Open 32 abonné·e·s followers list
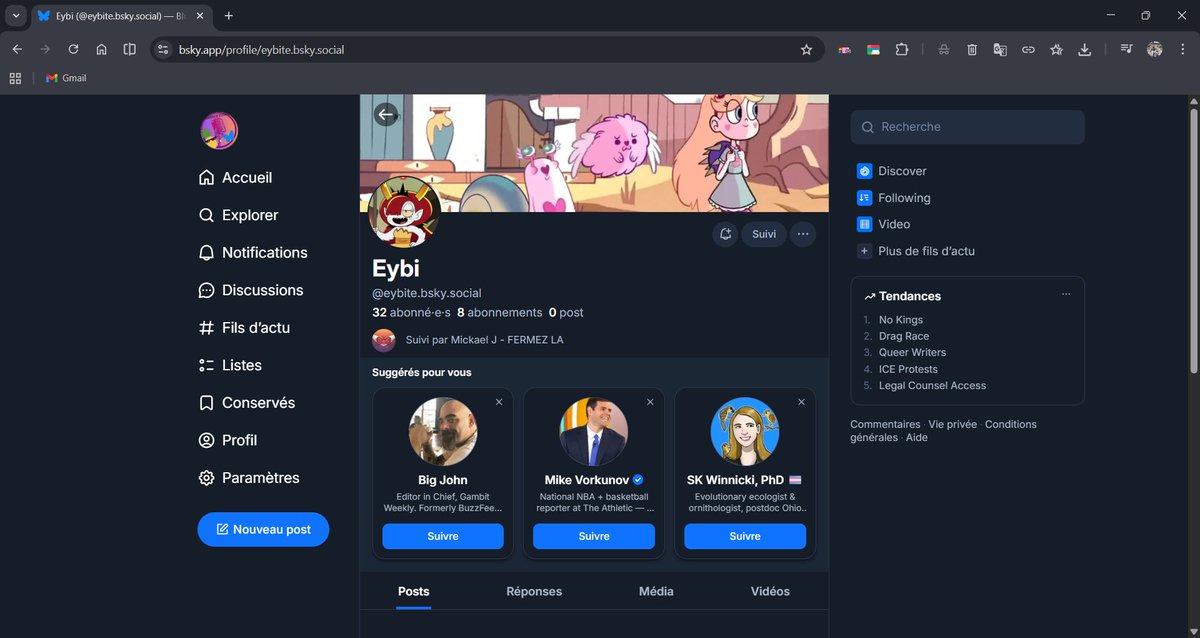This screenshot has width=1200, height=638. pos(411,312)
